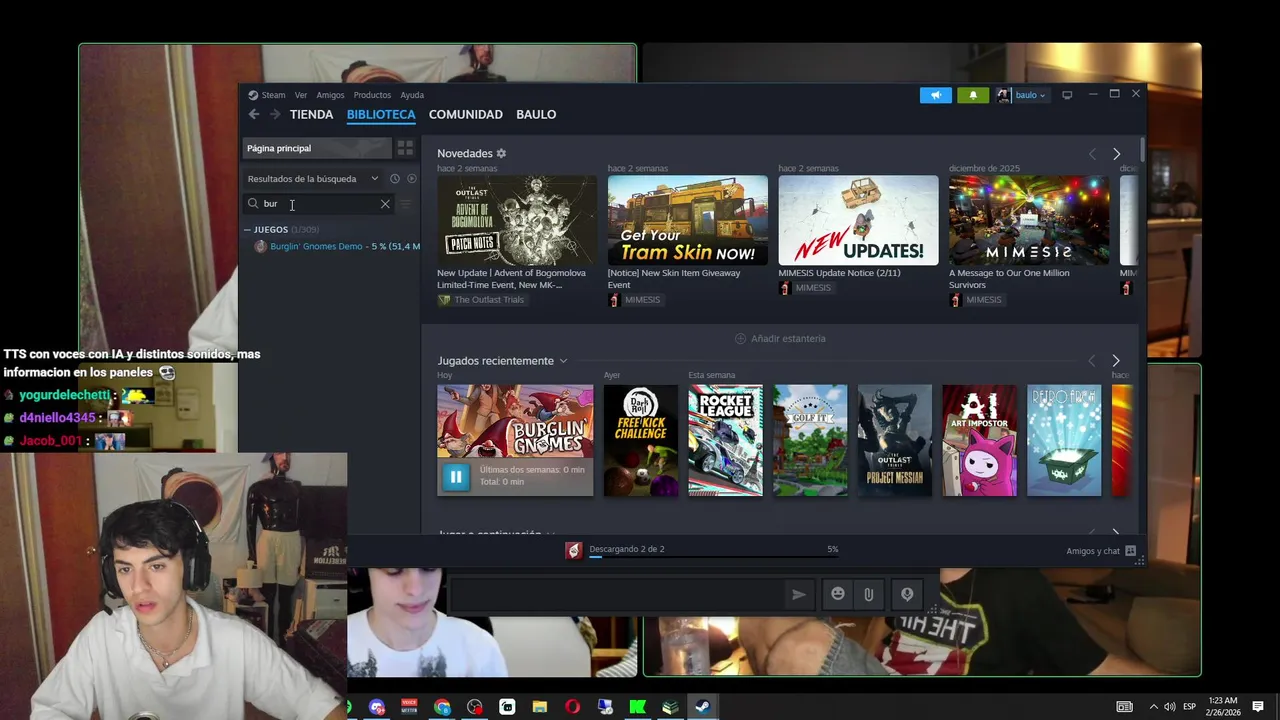Go back with the navigation arrow
Viewport: 1280px width, 720px height.
click(254, 114)
